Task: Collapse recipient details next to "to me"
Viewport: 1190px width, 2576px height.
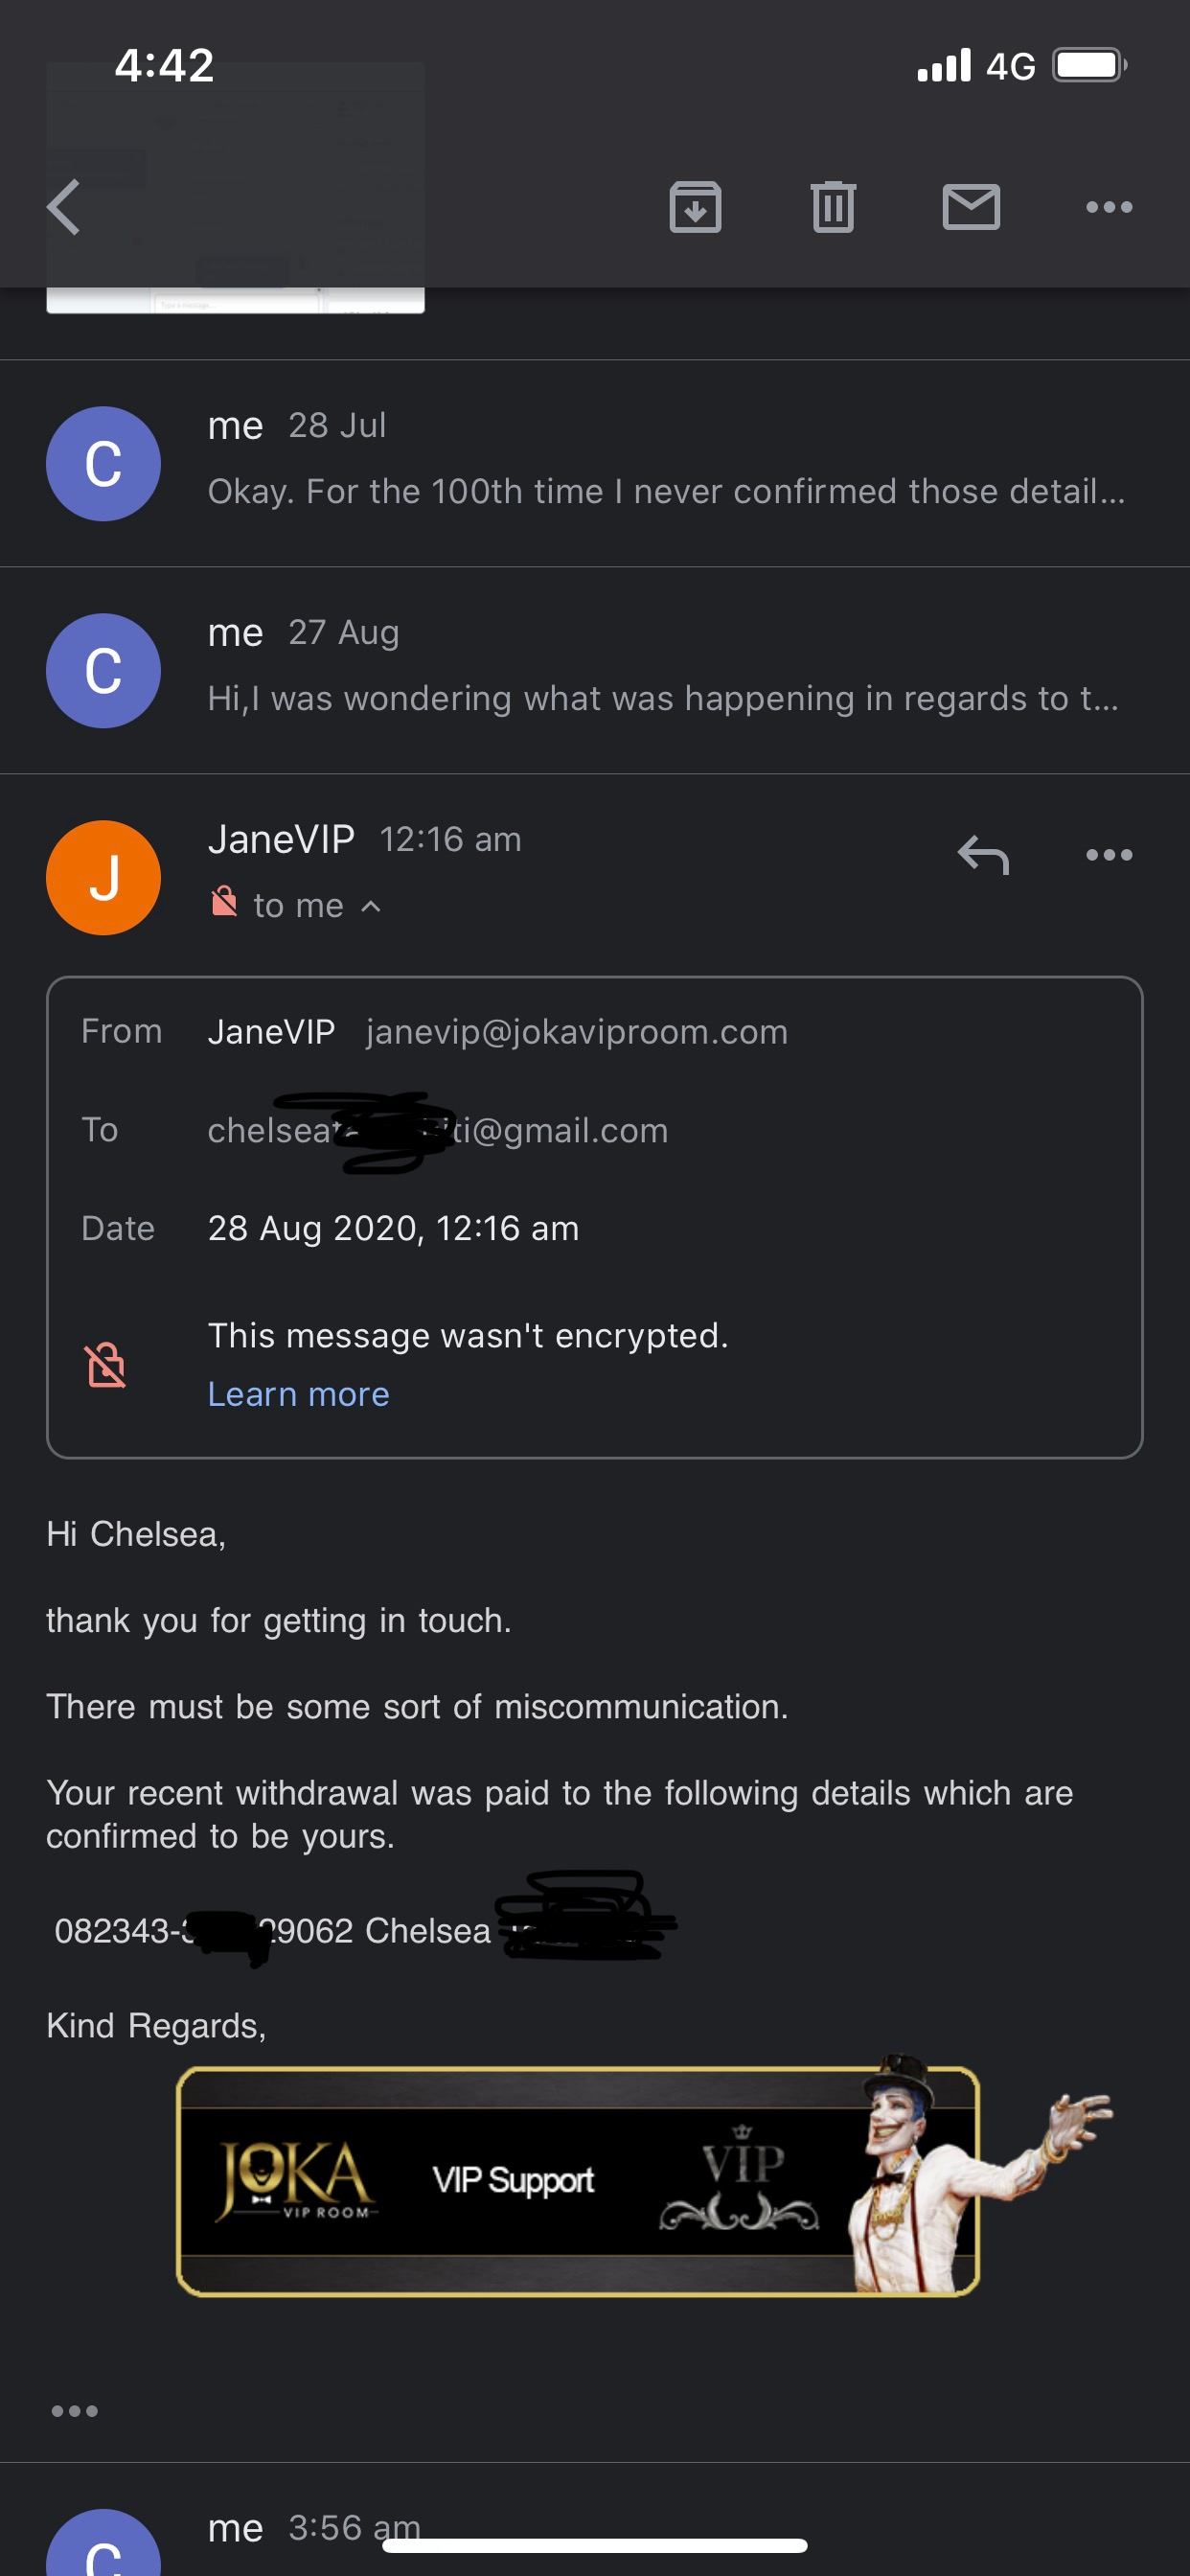Action: [x=371, y=906]
